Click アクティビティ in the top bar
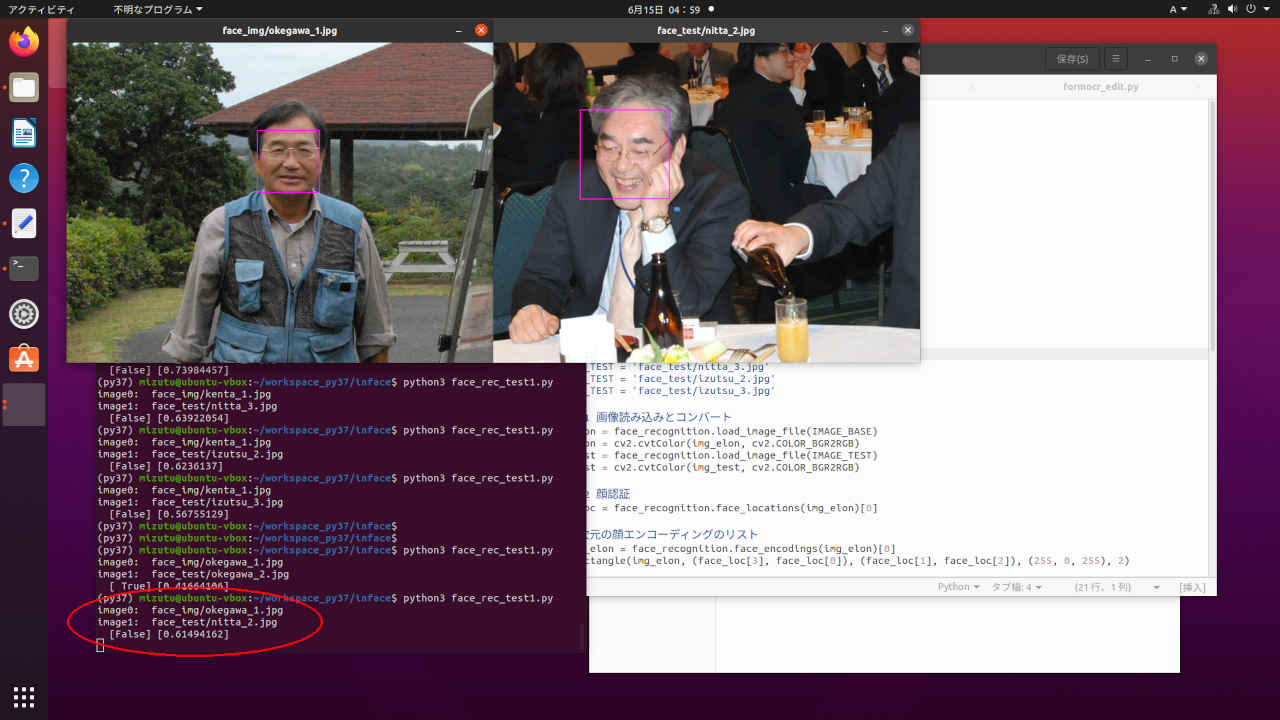Viewport: 1280px width, 720px height. 41,9
